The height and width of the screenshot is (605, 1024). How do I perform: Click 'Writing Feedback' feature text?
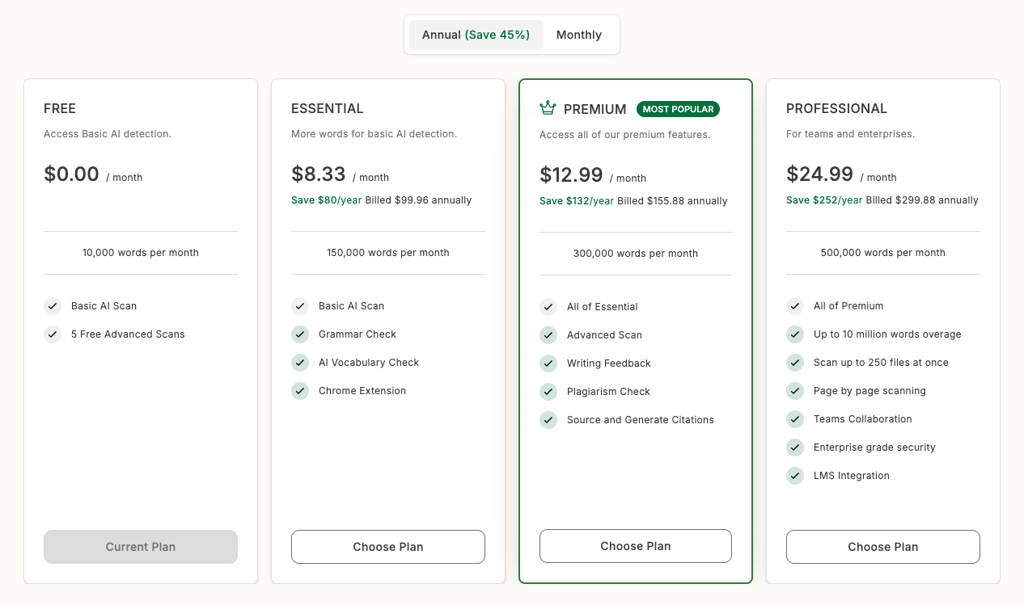609,363
